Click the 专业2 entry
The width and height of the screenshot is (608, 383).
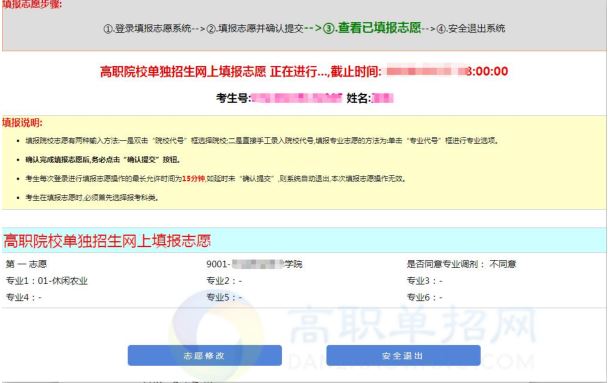224,281
